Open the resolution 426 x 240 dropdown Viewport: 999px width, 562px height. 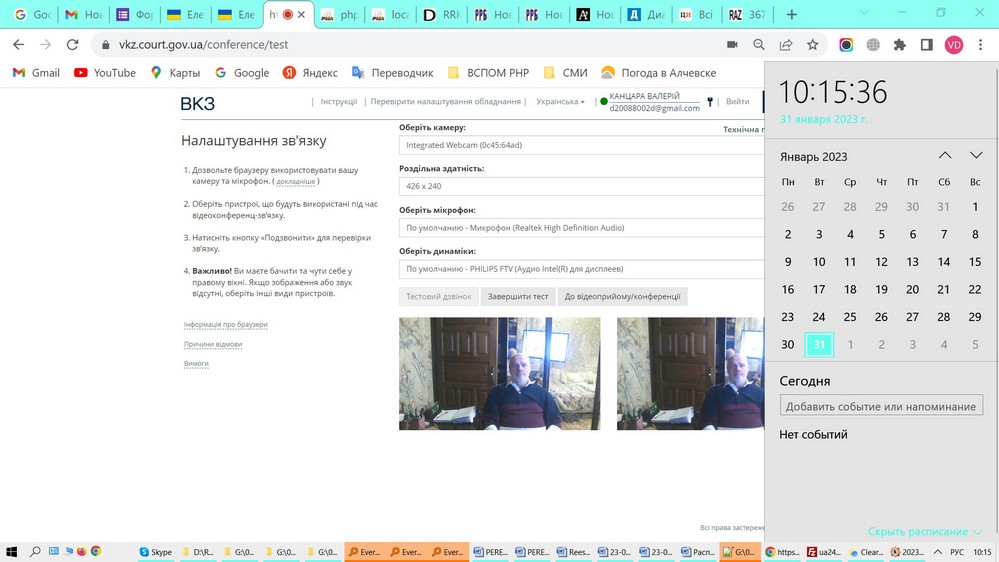coord(581,186)
